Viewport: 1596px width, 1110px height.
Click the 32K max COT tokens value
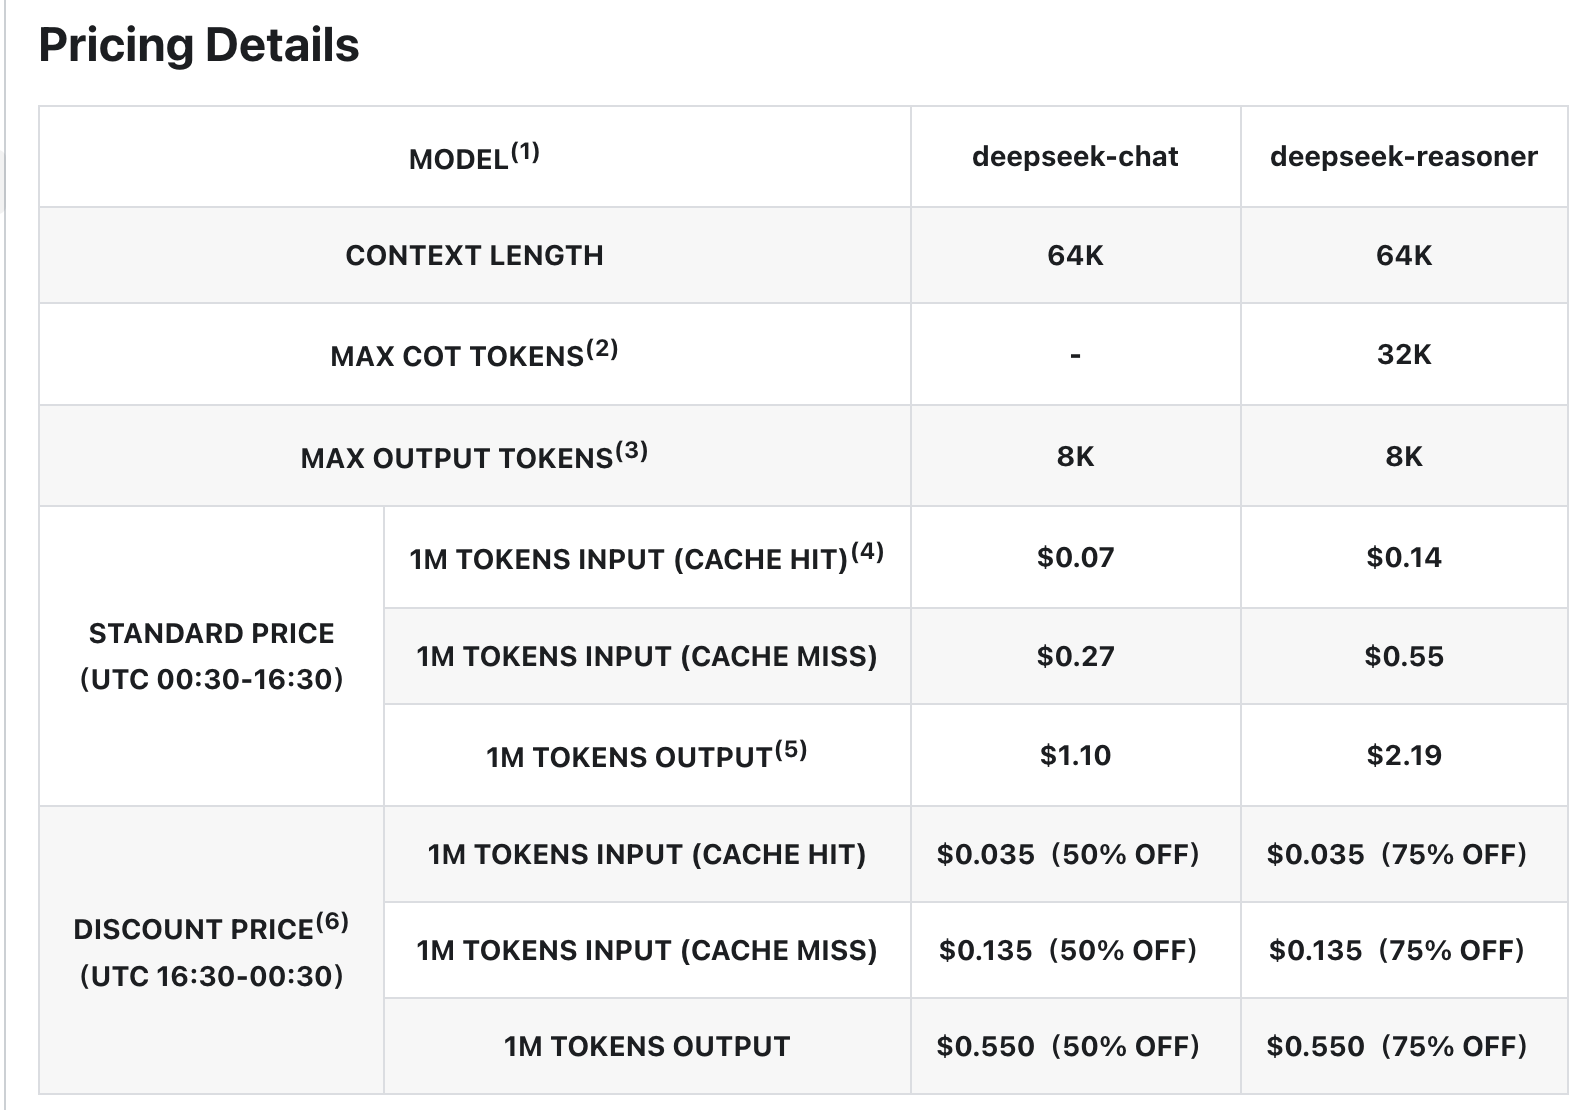1403,355
